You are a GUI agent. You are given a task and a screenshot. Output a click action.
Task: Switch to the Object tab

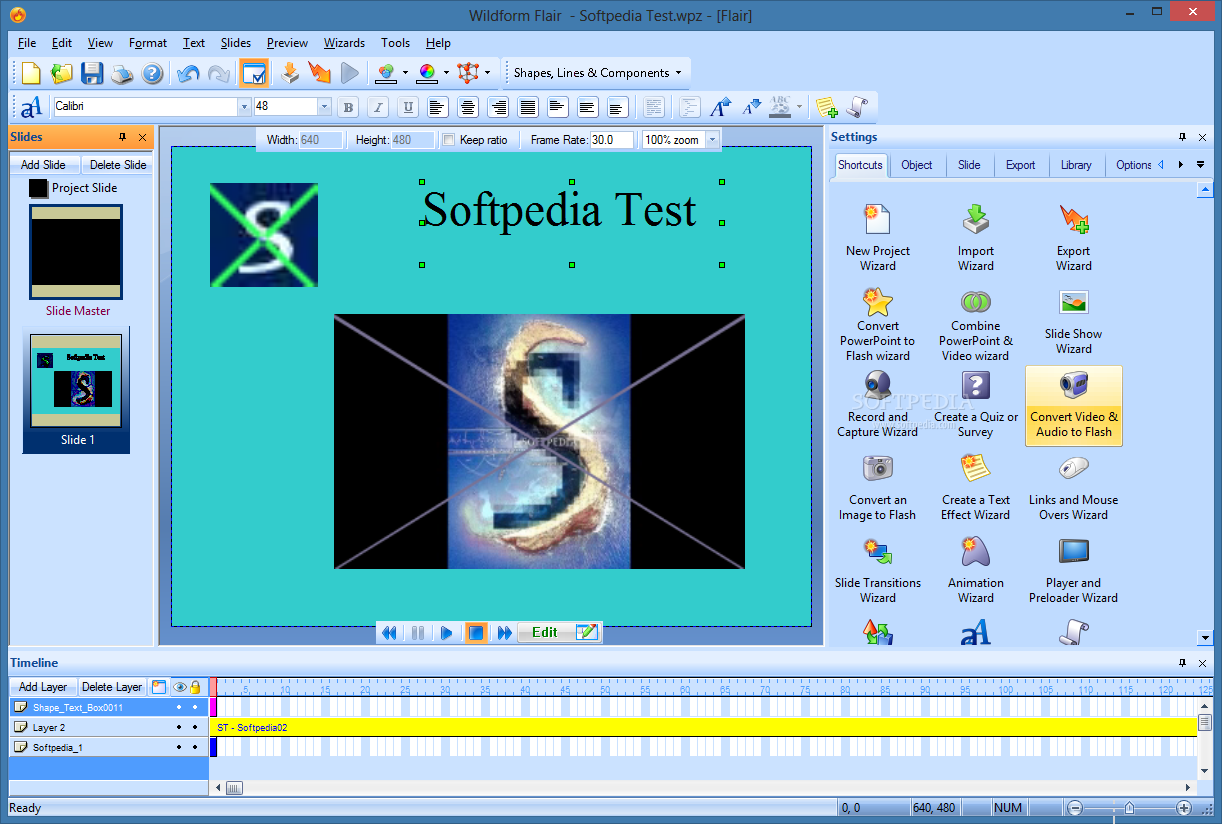[916, 165]
